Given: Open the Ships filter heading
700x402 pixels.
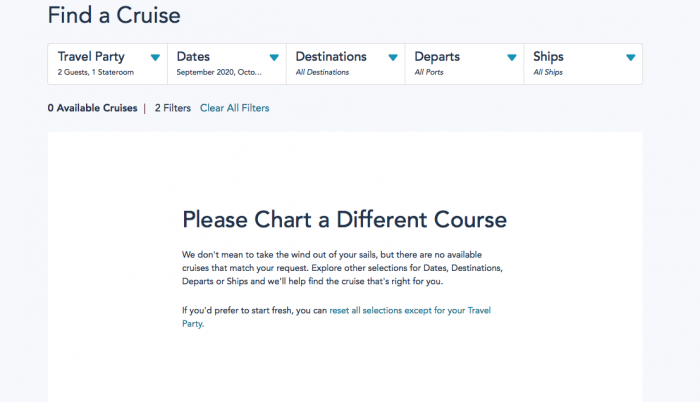Looking at the screenshot, I should pyautogui.click(x=549, y=57).
